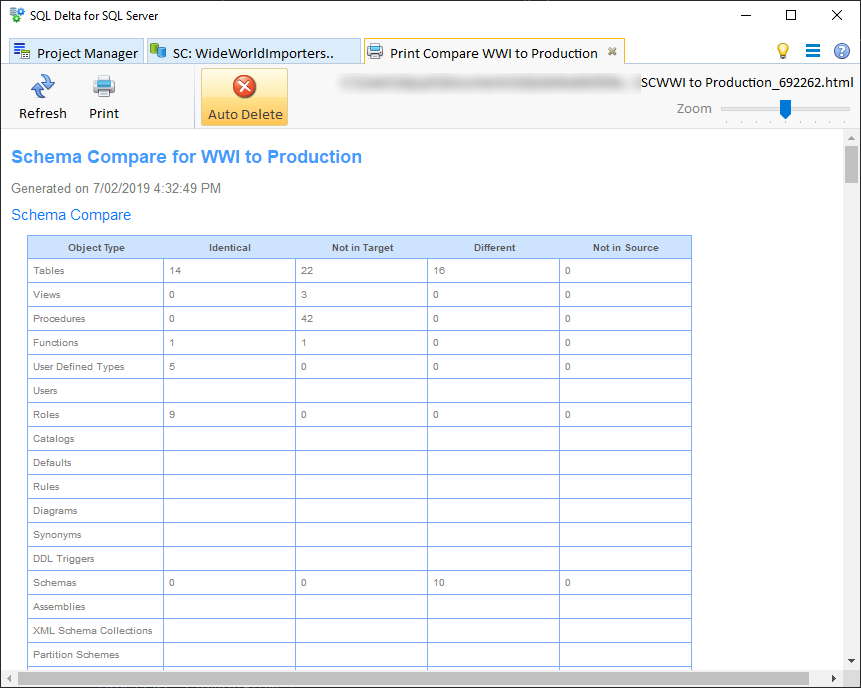
Task: Click the 'Catalogs' row label
Action: click(x=53, y=439)
